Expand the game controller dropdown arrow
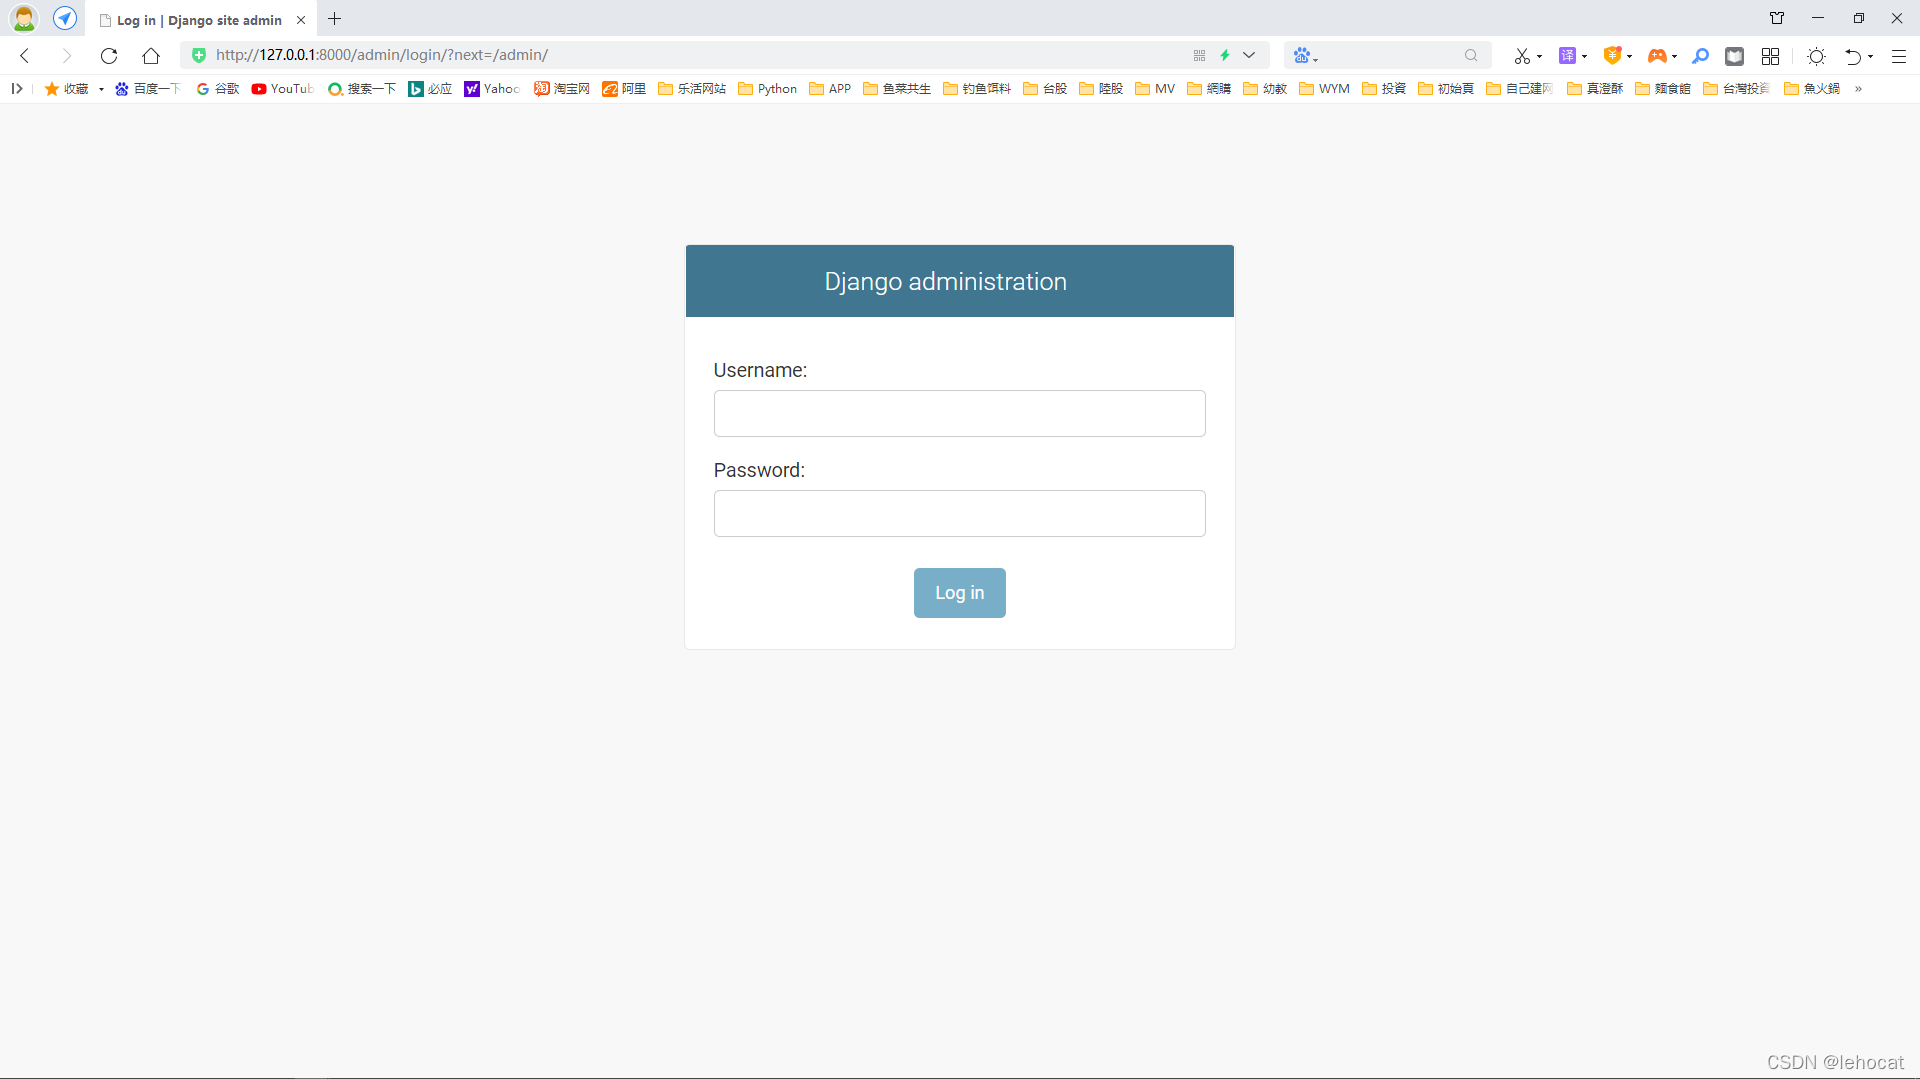Screen dimensions: 1920x1079 coord(1675,56)
